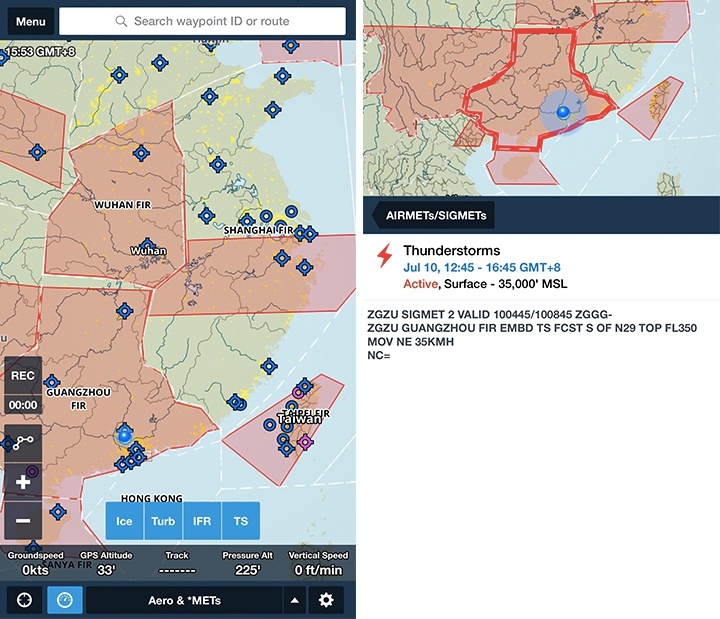Go back via AIRMETs/SIGMETs button

[x=433, y=215]
